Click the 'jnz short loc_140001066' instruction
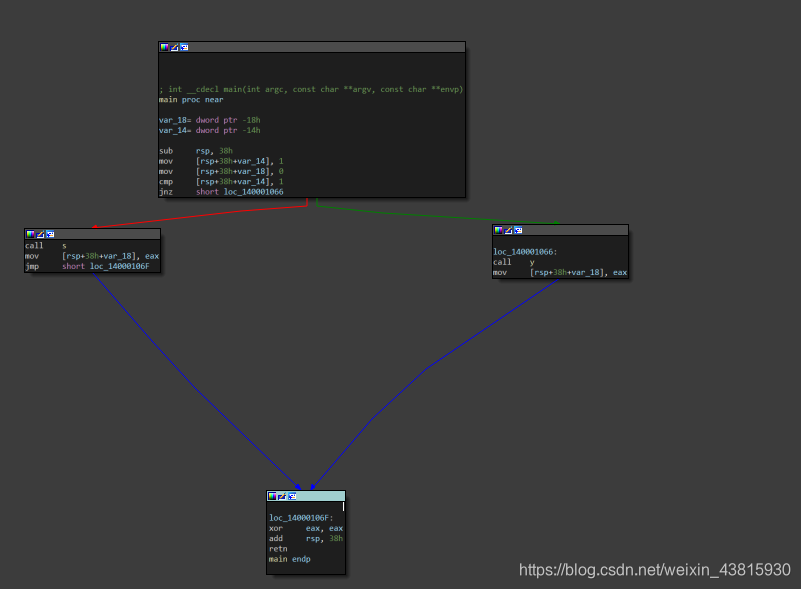 coord(221,192)
